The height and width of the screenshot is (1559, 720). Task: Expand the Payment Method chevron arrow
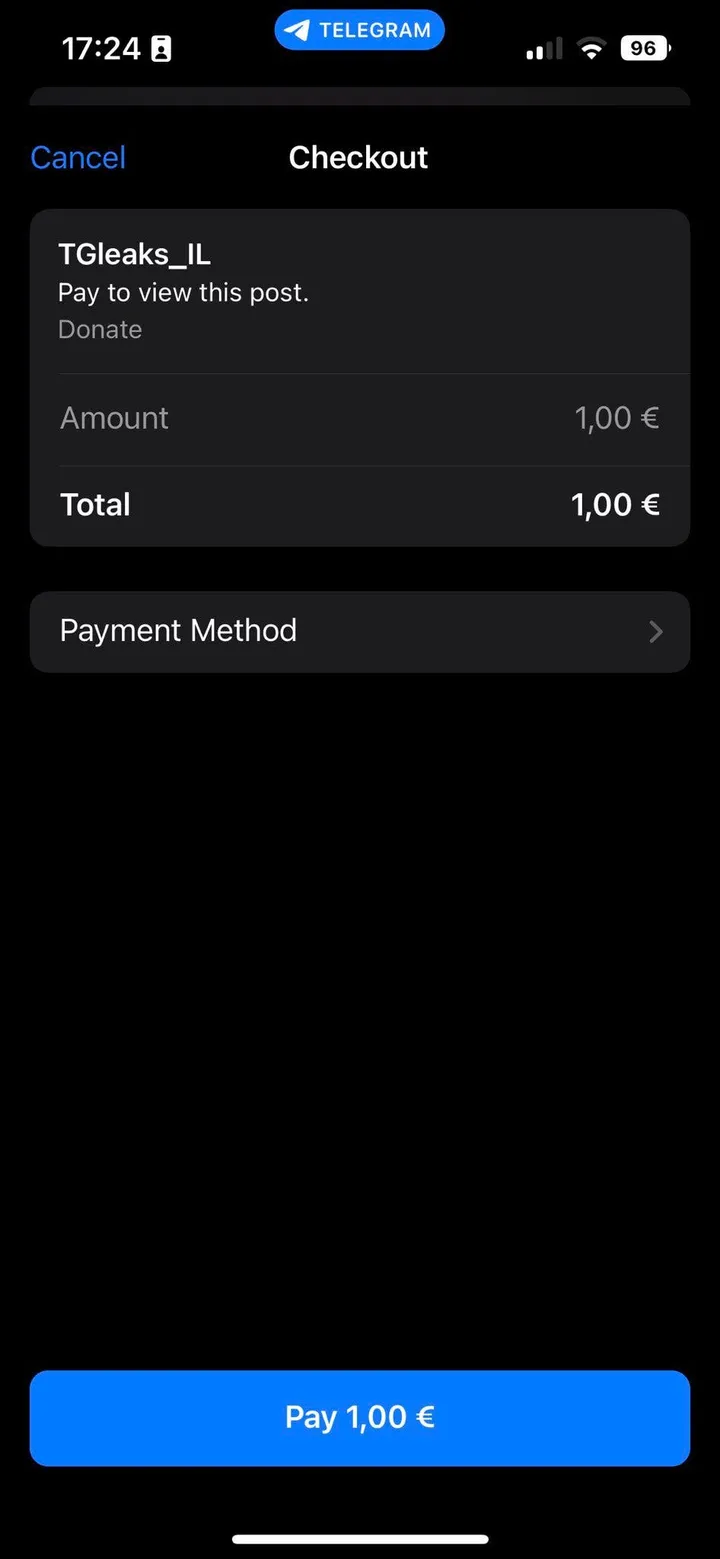point(656,631)
